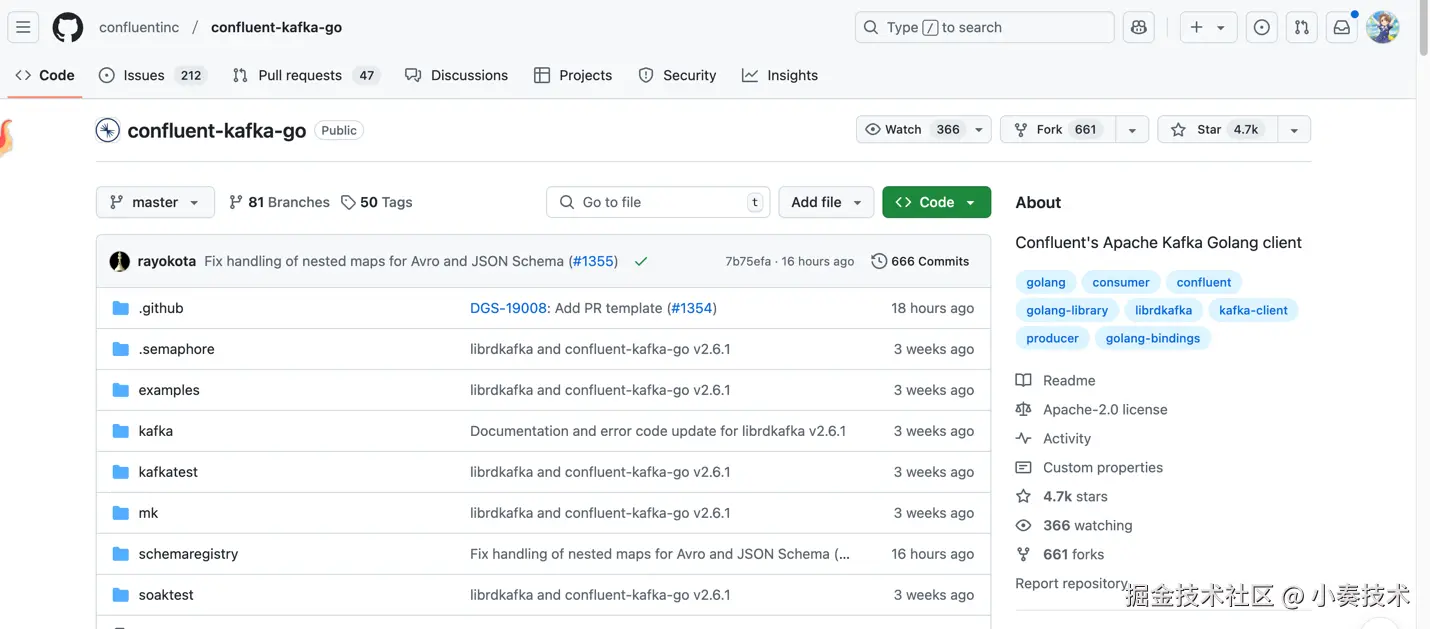
Task: Expand the Fork options dropdown arrow
Action: click(1132, 129)
